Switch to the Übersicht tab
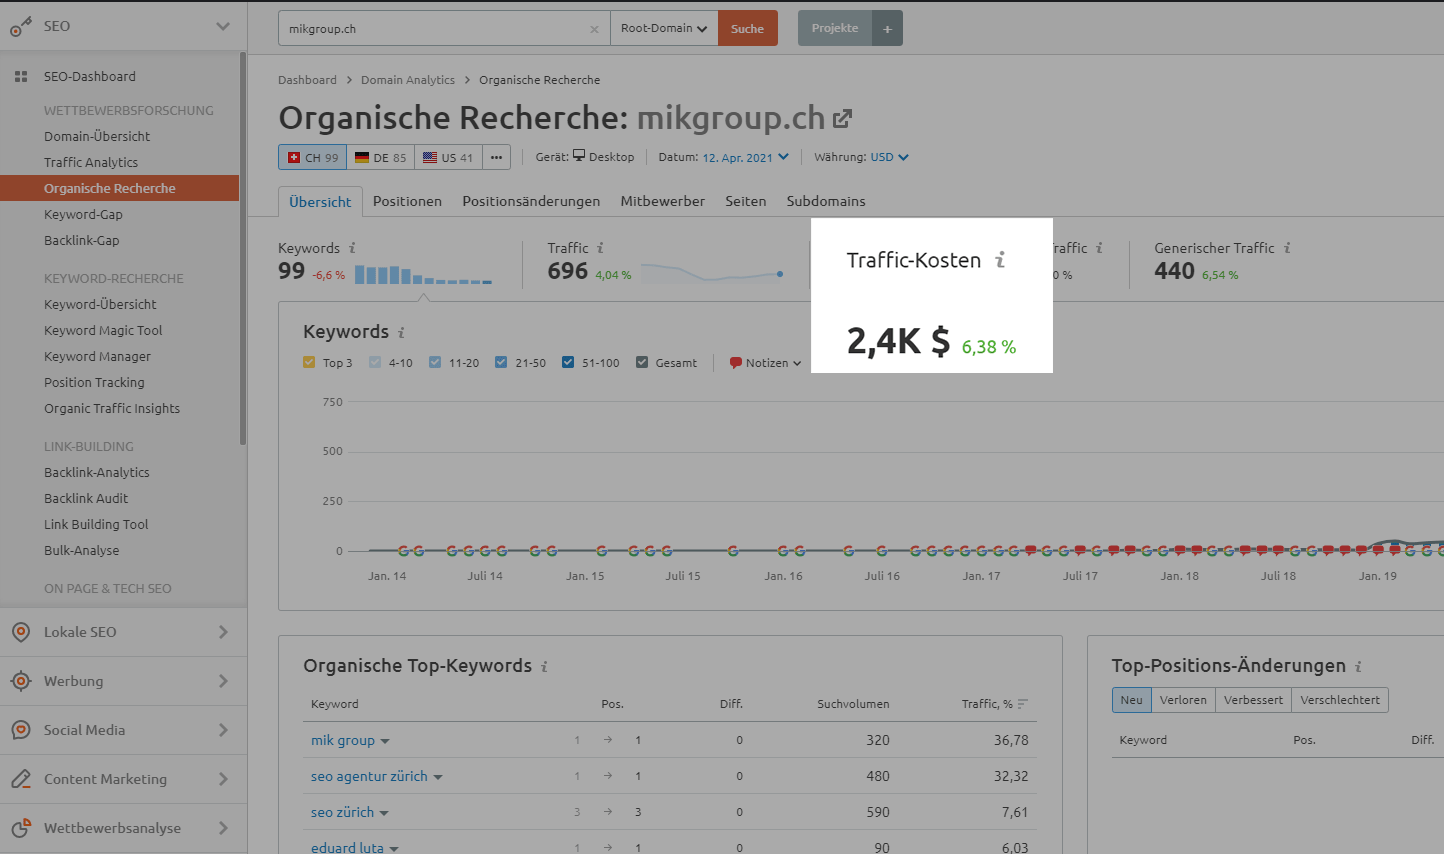This screenshot has height=854, width=1444. pyautogui.click(x=320, y=201)
